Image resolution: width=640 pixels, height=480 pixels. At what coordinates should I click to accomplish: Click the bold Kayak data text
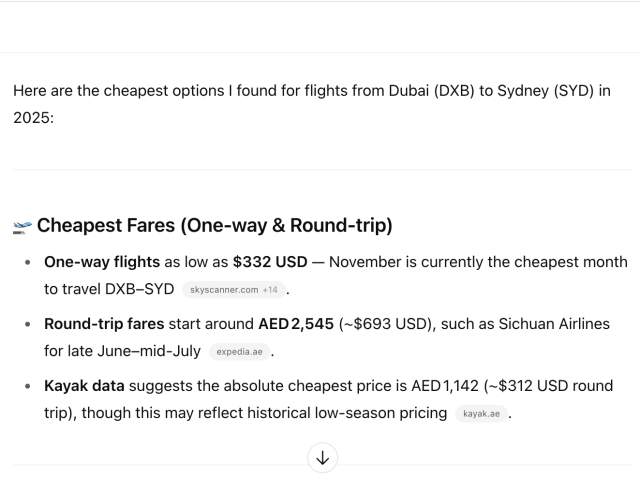tap(84, 386)
